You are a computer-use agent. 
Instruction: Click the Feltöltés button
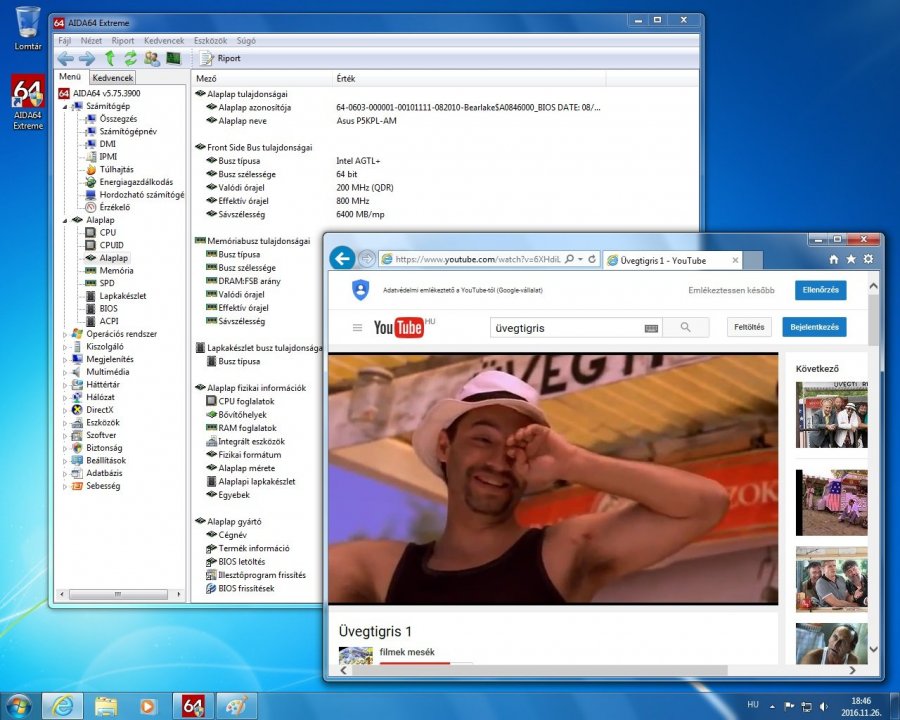749,327
